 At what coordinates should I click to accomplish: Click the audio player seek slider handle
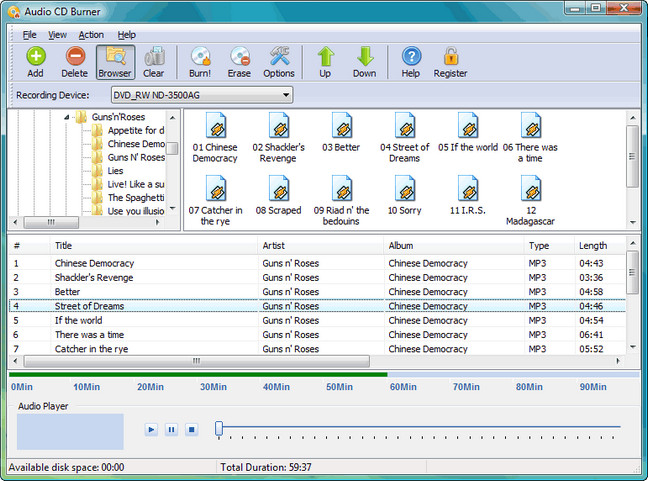click(219, 429)
